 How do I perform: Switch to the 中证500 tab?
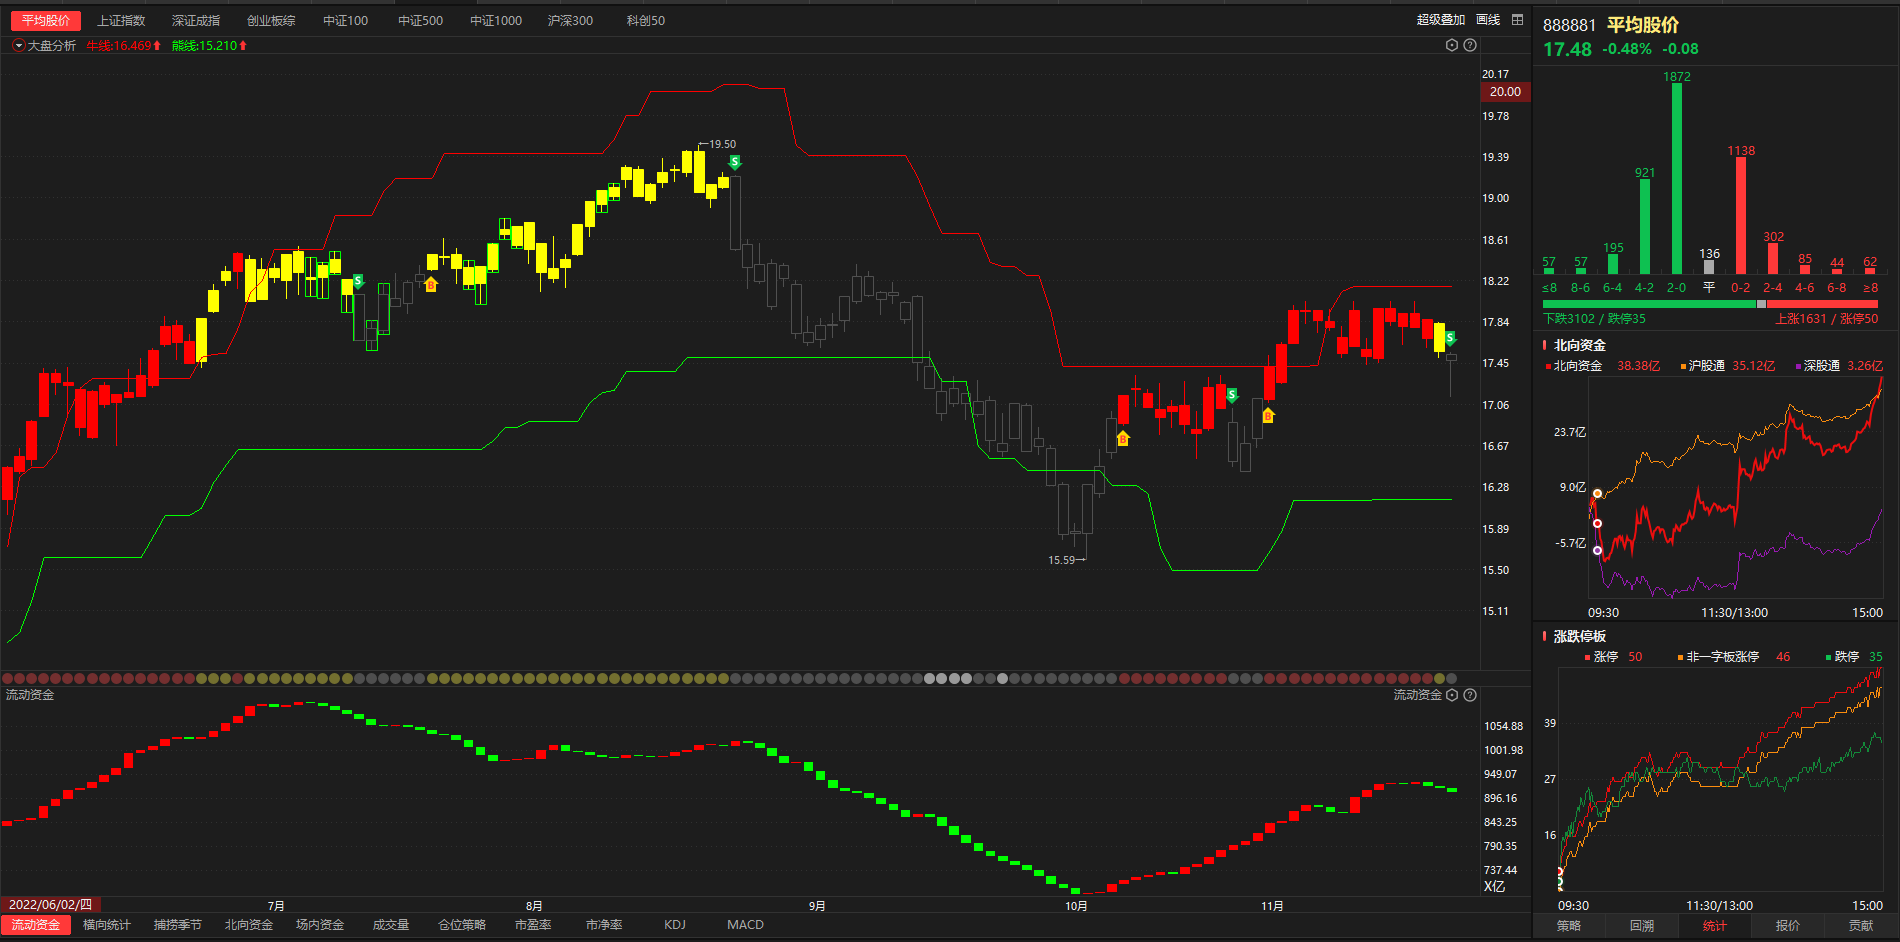pyautogui.click(x=421, y=20)
